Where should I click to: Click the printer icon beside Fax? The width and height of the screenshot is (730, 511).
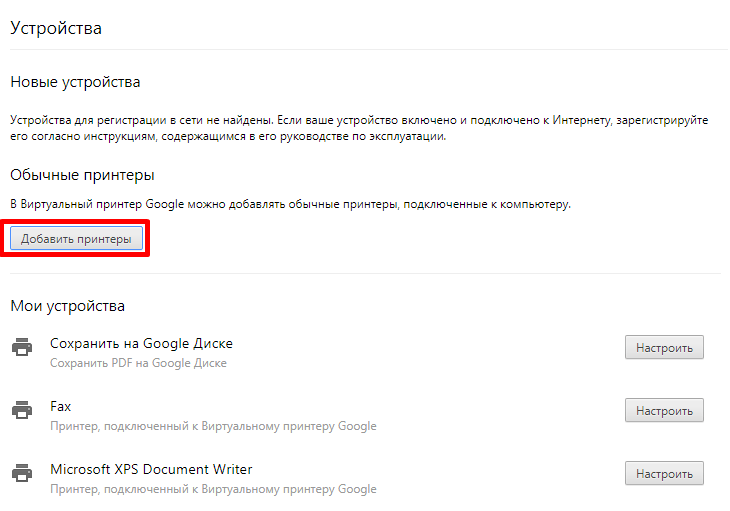pos(22,410)
